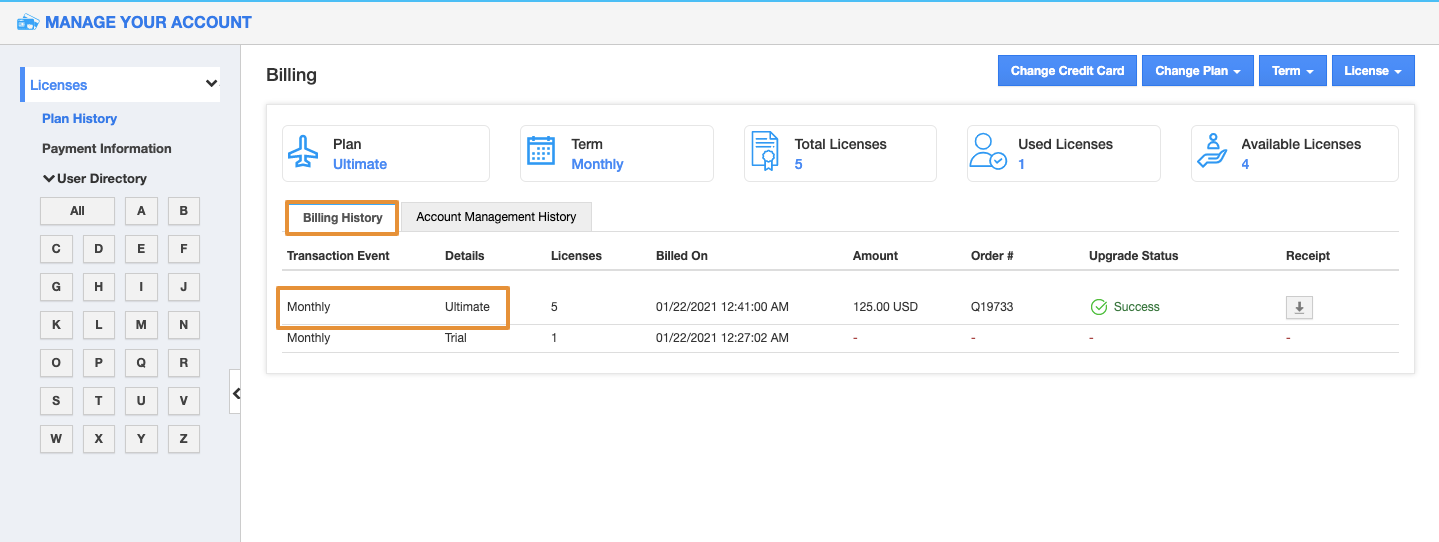
Task: Click the airplane Plan icon
Action: click(303, 153)
